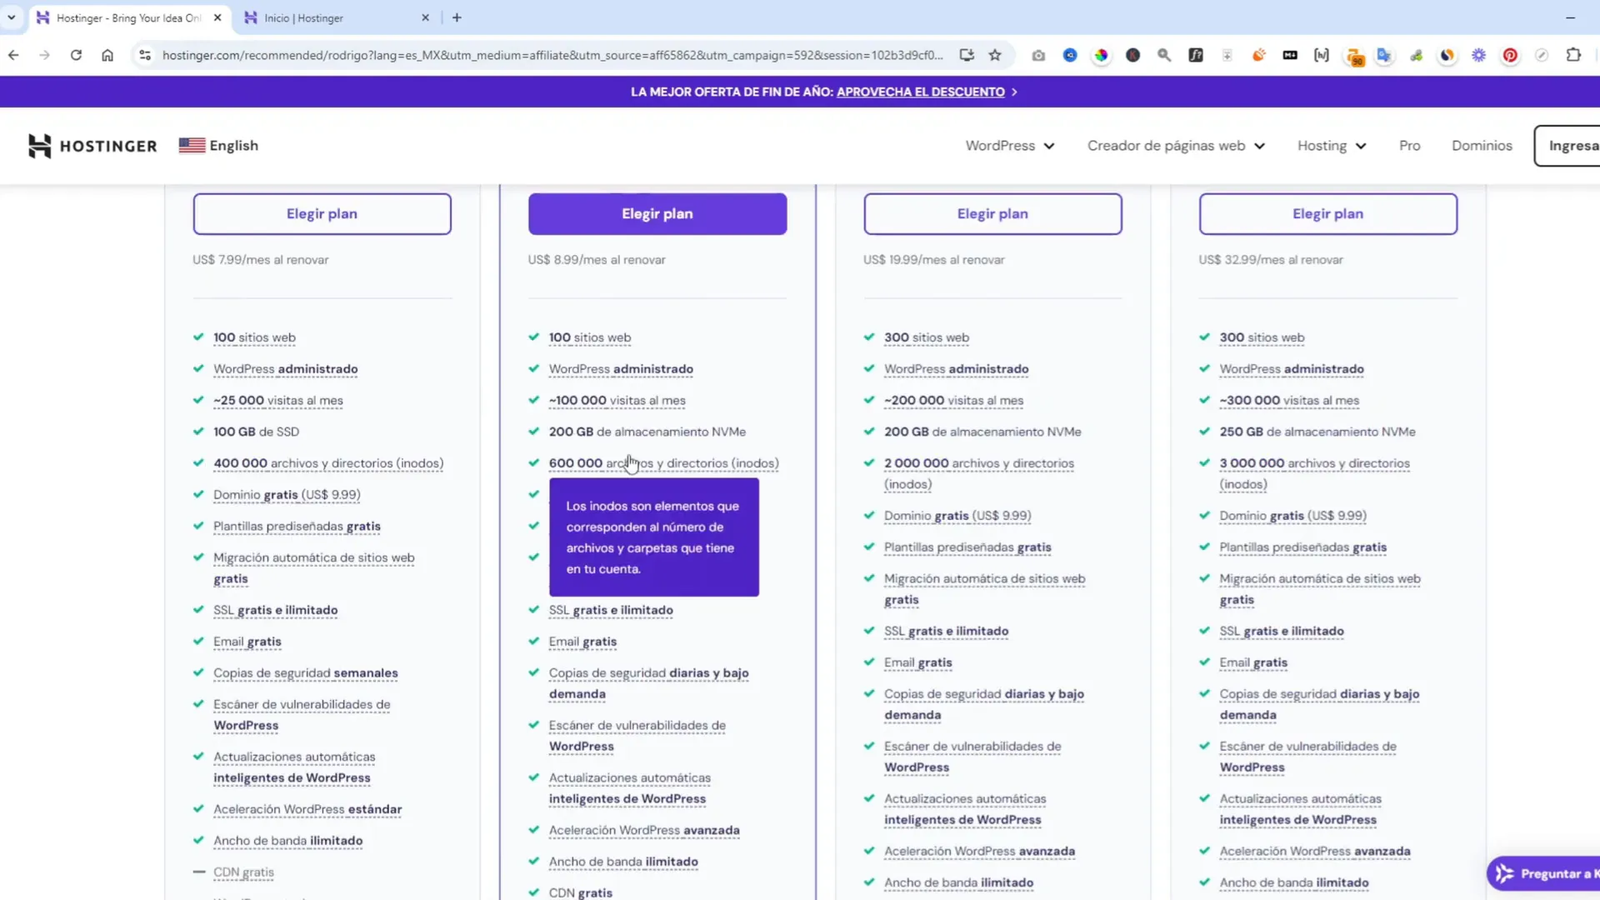Open the Google Translate extension
Screen dimensions: 1600x900
pyautogui.click(x=1384, y=55)
